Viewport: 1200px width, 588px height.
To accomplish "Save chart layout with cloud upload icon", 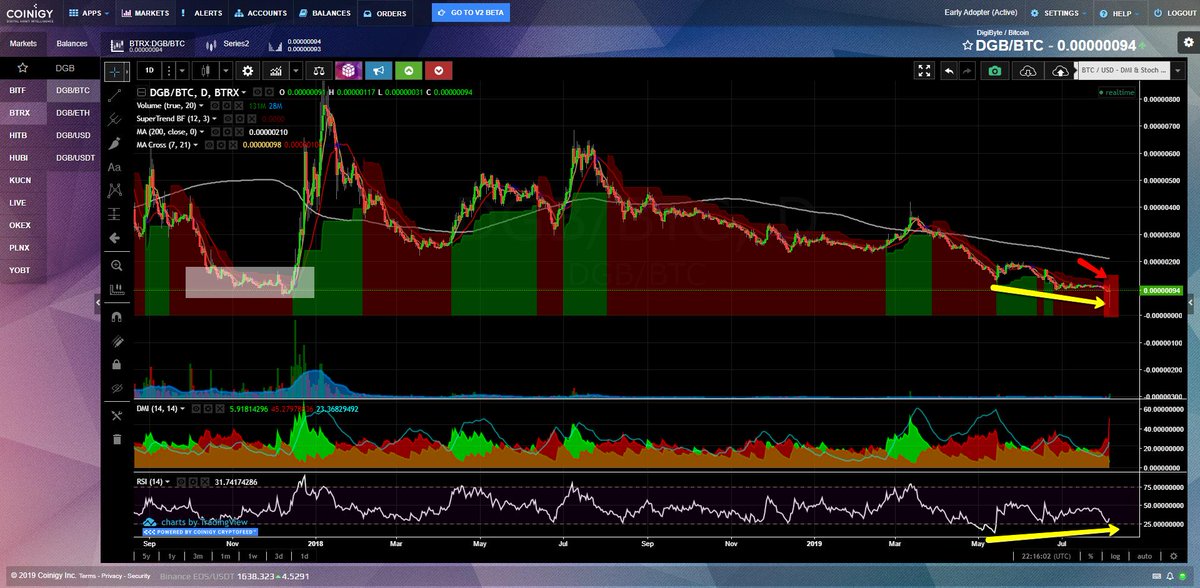I will (1059, 71).
